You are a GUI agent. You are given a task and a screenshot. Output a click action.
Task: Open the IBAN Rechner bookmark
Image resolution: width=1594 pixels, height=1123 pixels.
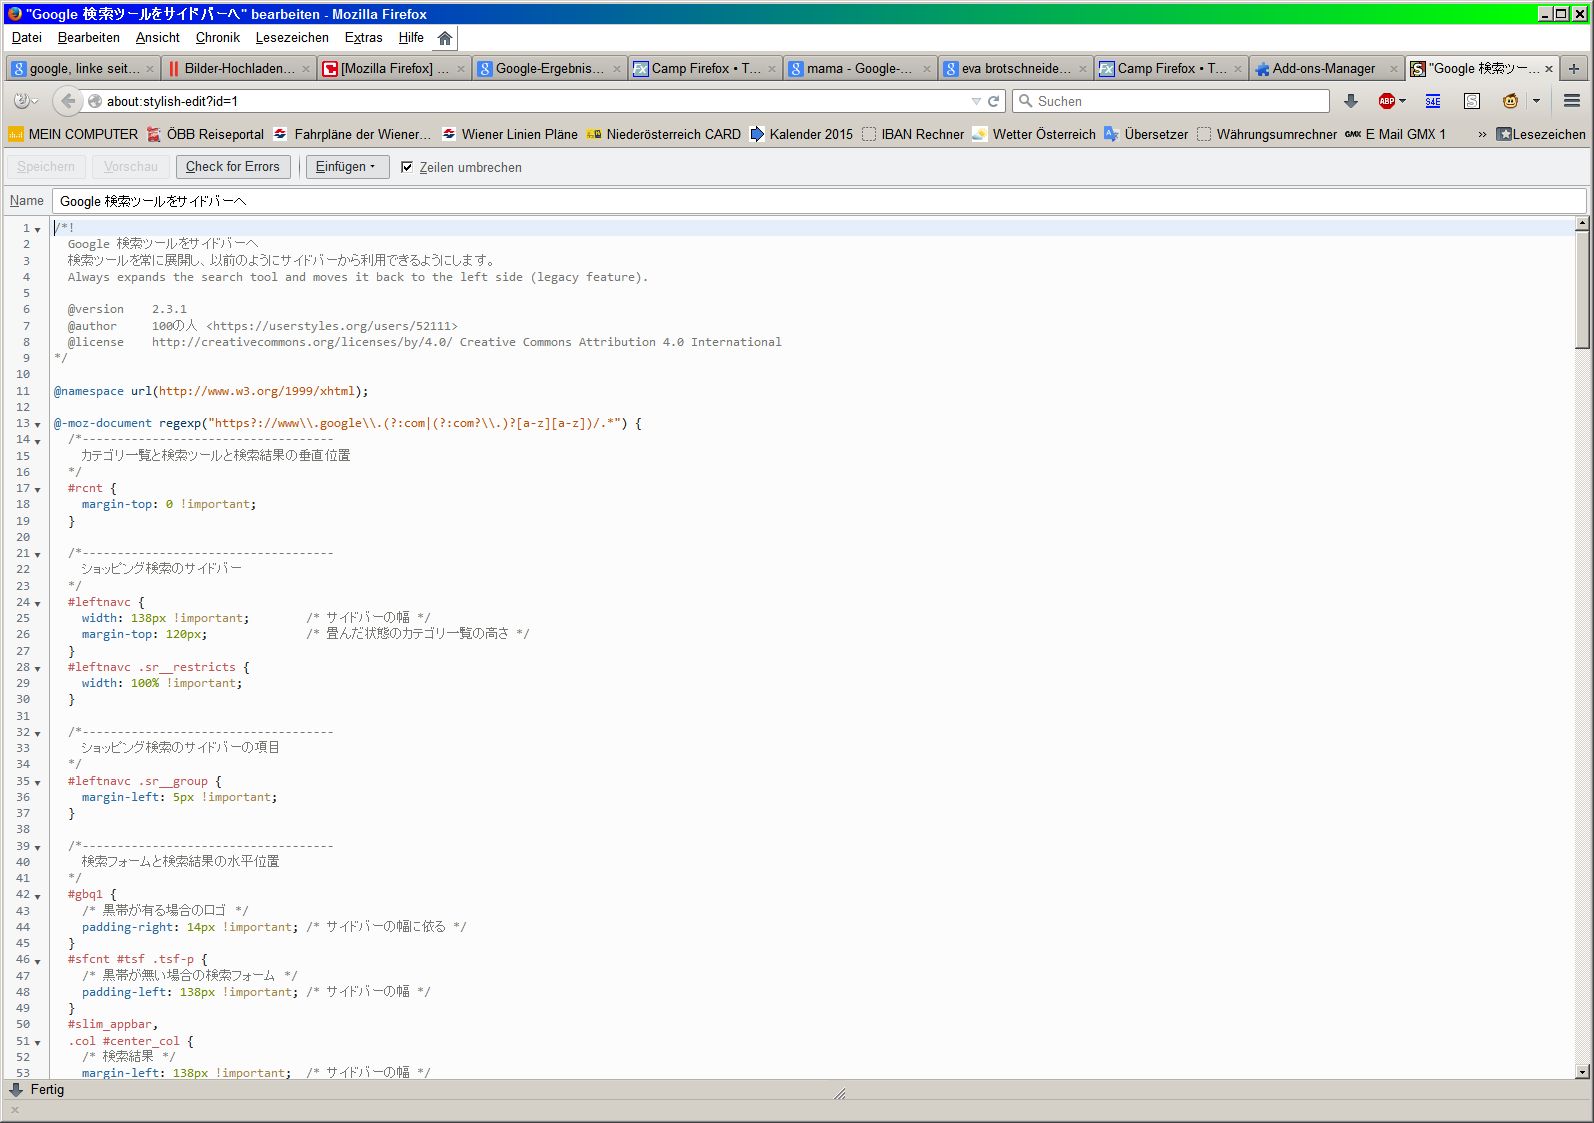(x=913, y=134)
